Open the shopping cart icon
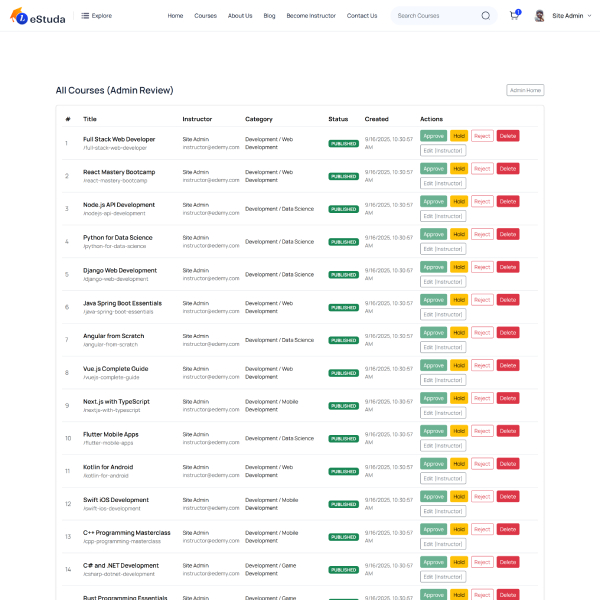Screen dimensions: 600x600 pyautogui.click(x=513, y=16)
